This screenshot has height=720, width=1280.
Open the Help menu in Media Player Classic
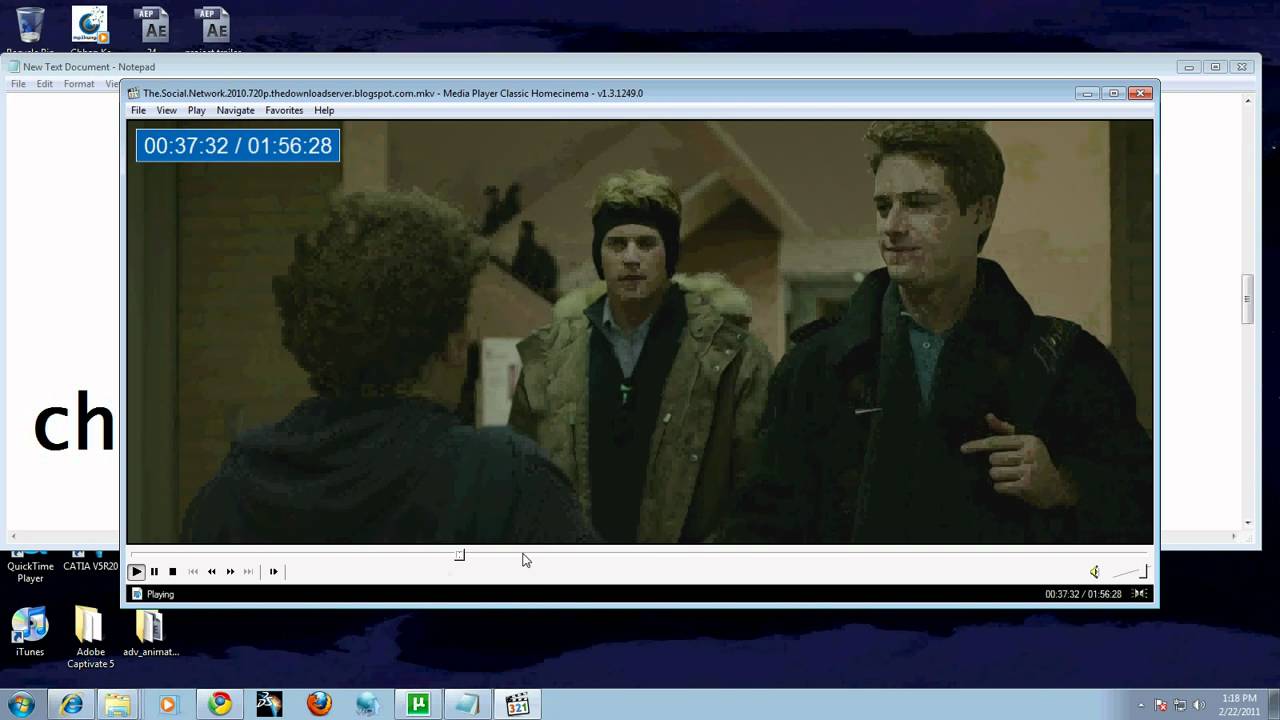coord(324,110)
